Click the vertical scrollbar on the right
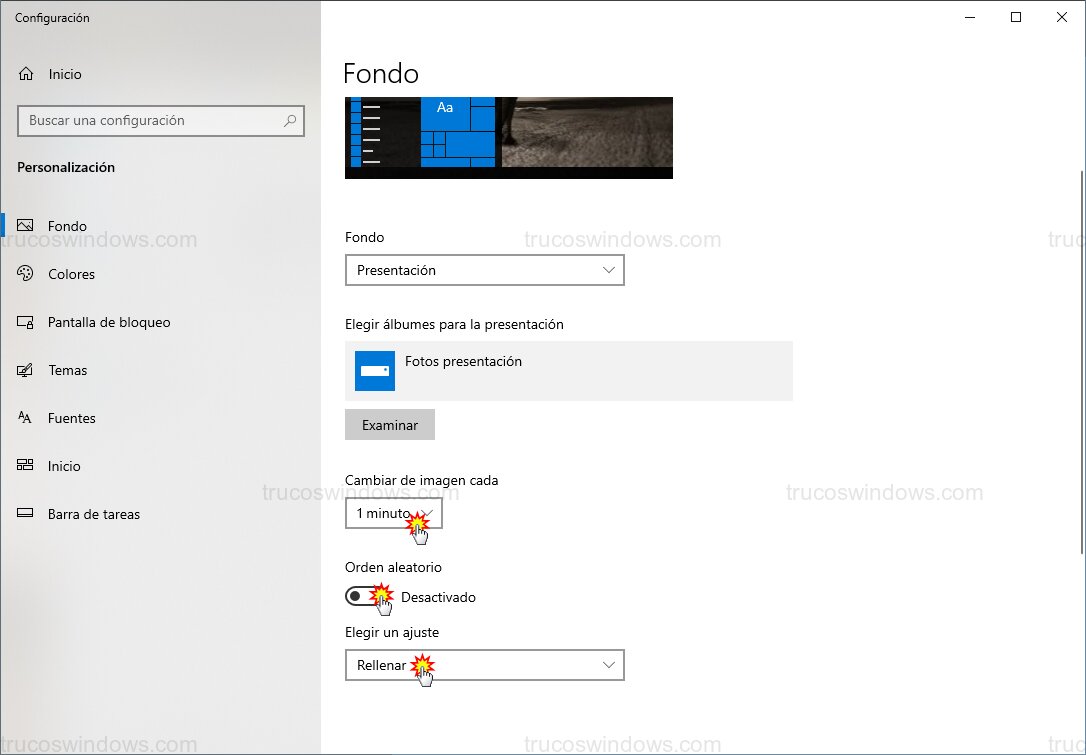Screen dimensions: 1086x755 coord(1079,360)
